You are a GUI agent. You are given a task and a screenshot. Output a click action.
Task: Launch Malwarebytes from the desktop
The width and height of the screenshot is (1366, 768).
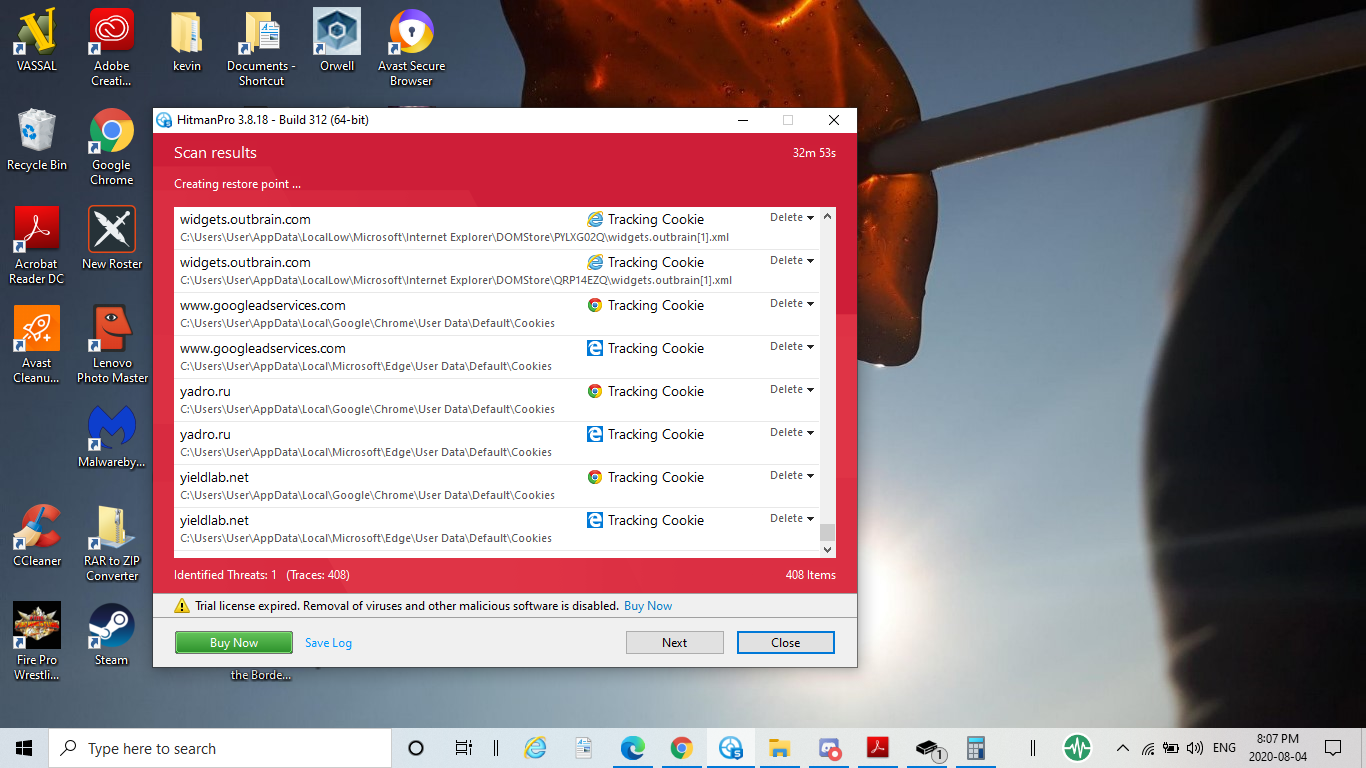pos(111,436)
